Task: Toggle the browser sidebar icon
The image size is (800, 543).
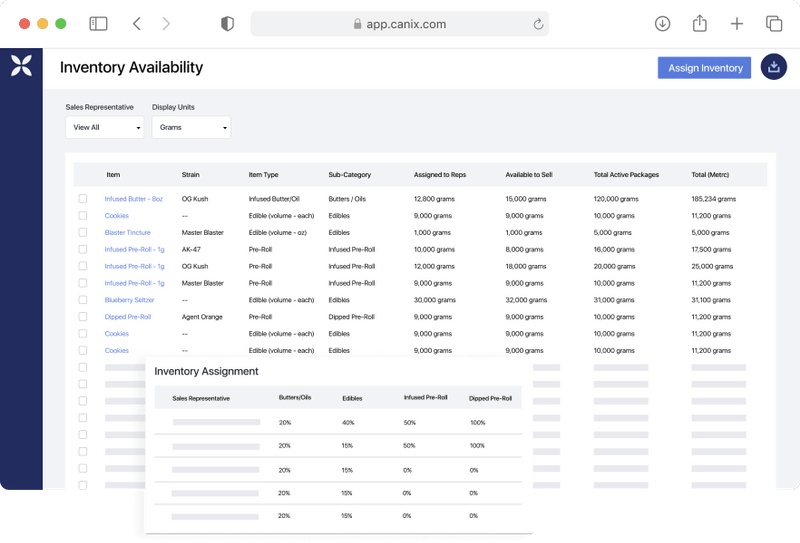Action: (x=98, y=23)
